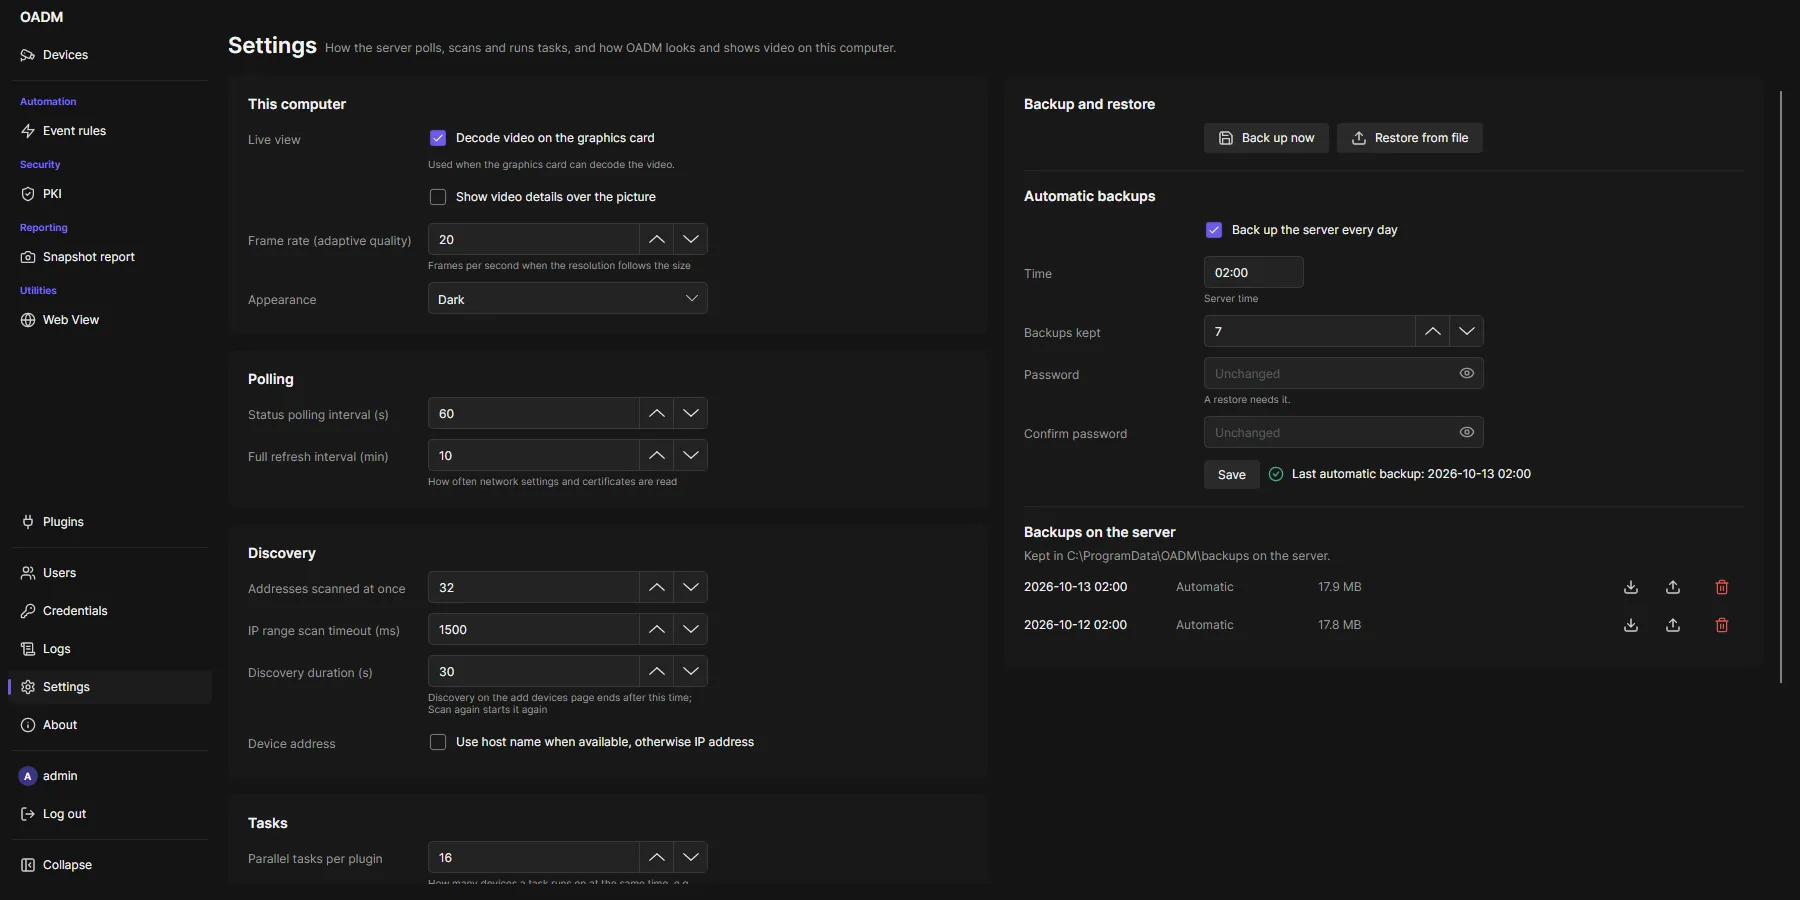Click the 17.9 MB backup size
This screenshot has height=900, width=1800.
tap(1340, 587)
